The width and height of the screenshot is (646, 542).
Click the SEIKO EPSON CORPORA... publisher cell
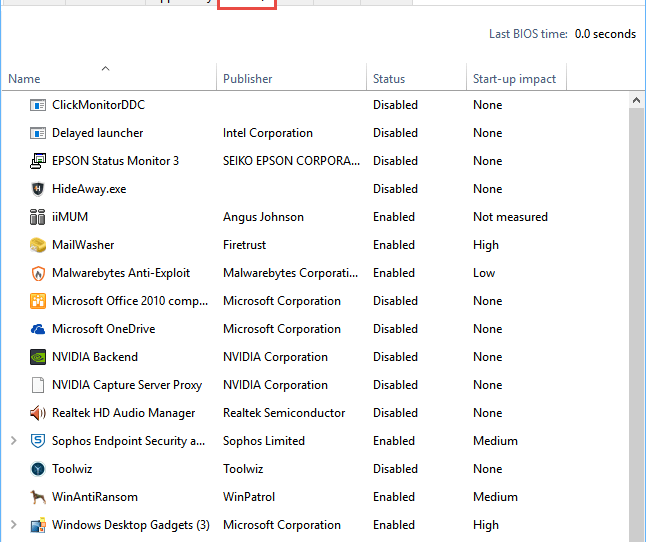click(291, 161)
